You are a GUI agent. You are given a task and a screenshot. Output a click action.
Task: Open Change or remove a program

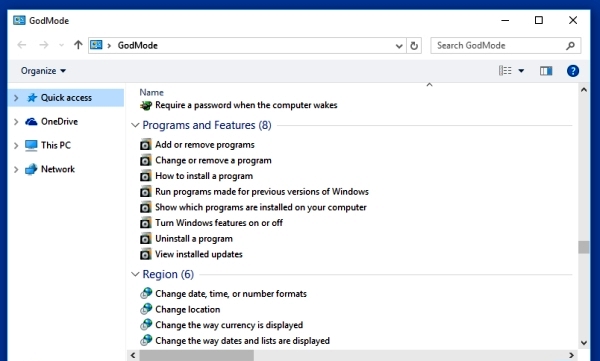213,160
